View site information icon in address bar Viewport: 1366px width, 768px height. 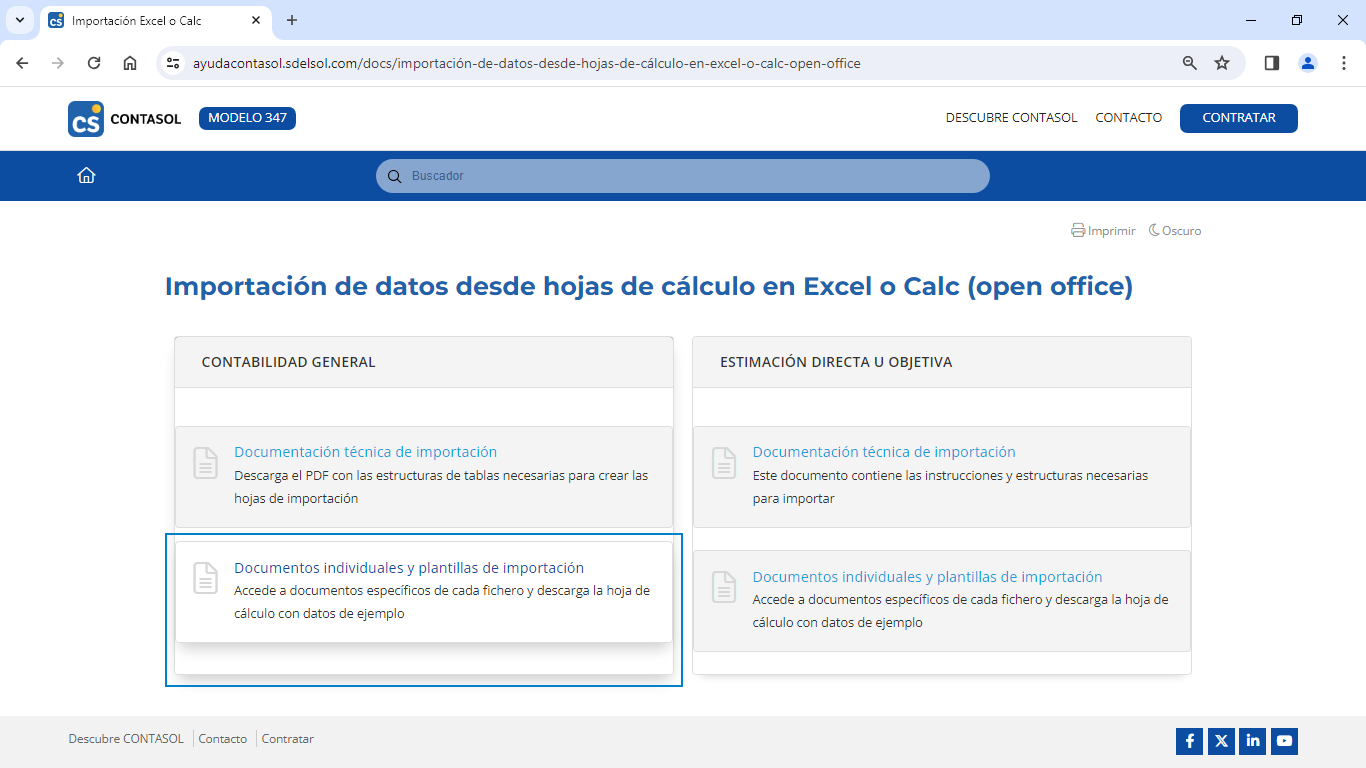(x=173, y=63)
